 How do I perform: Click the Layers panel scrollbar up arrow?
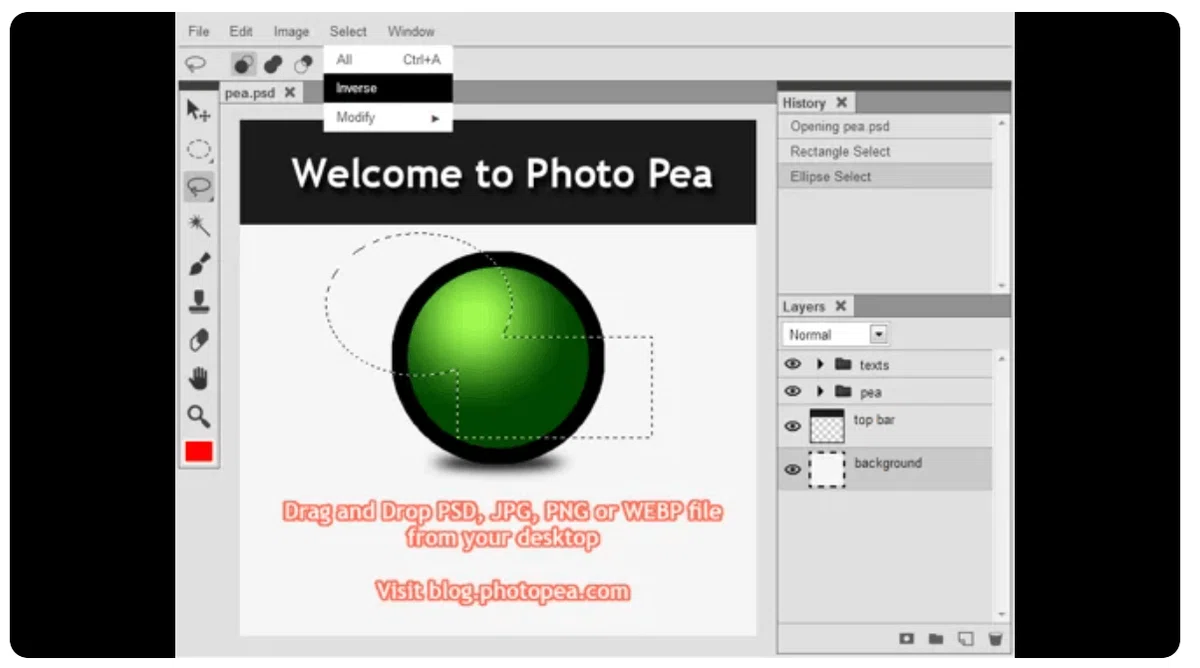point(1002,357)
